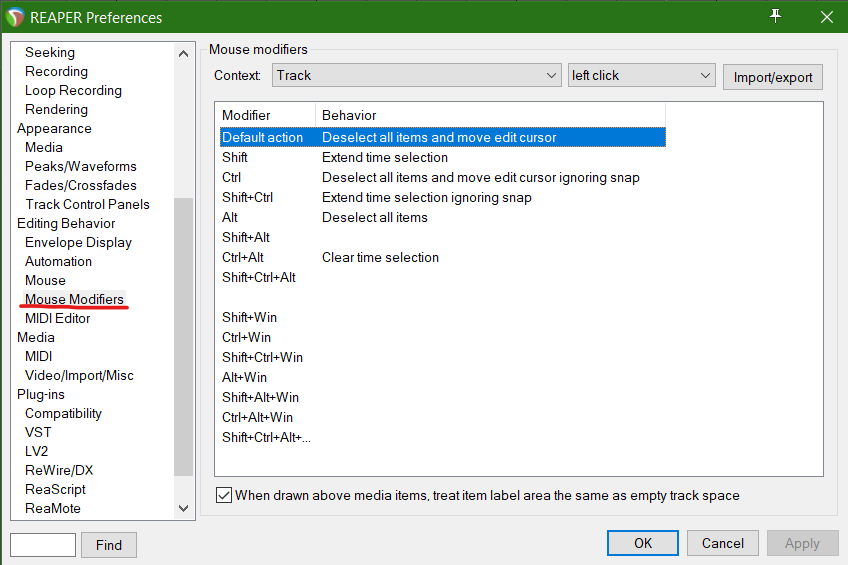Image resolution: width=848 pixels, height=565 pixels.
Task: Open MIDI Editor preferences
Action: (x=57, y=318)
